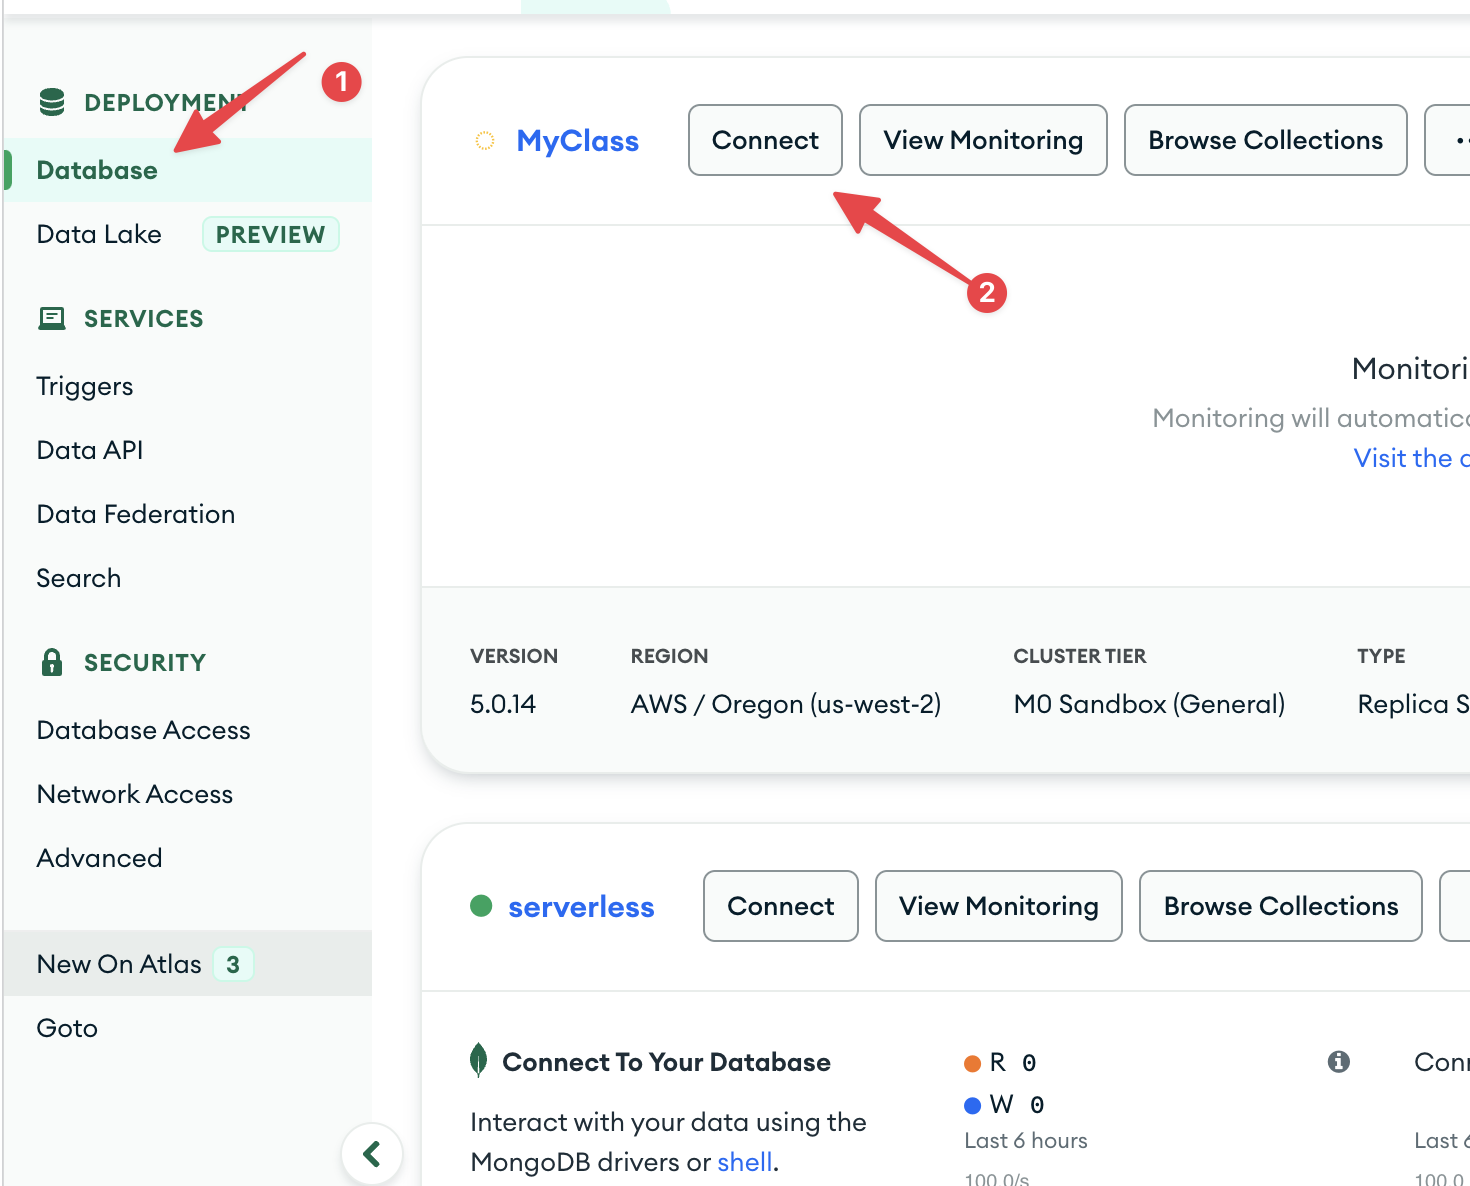Image resolution: width=1470 pixels, height=1186 pixels.
Task: Open the Database section in sidebar
Action: pos(97,170)
